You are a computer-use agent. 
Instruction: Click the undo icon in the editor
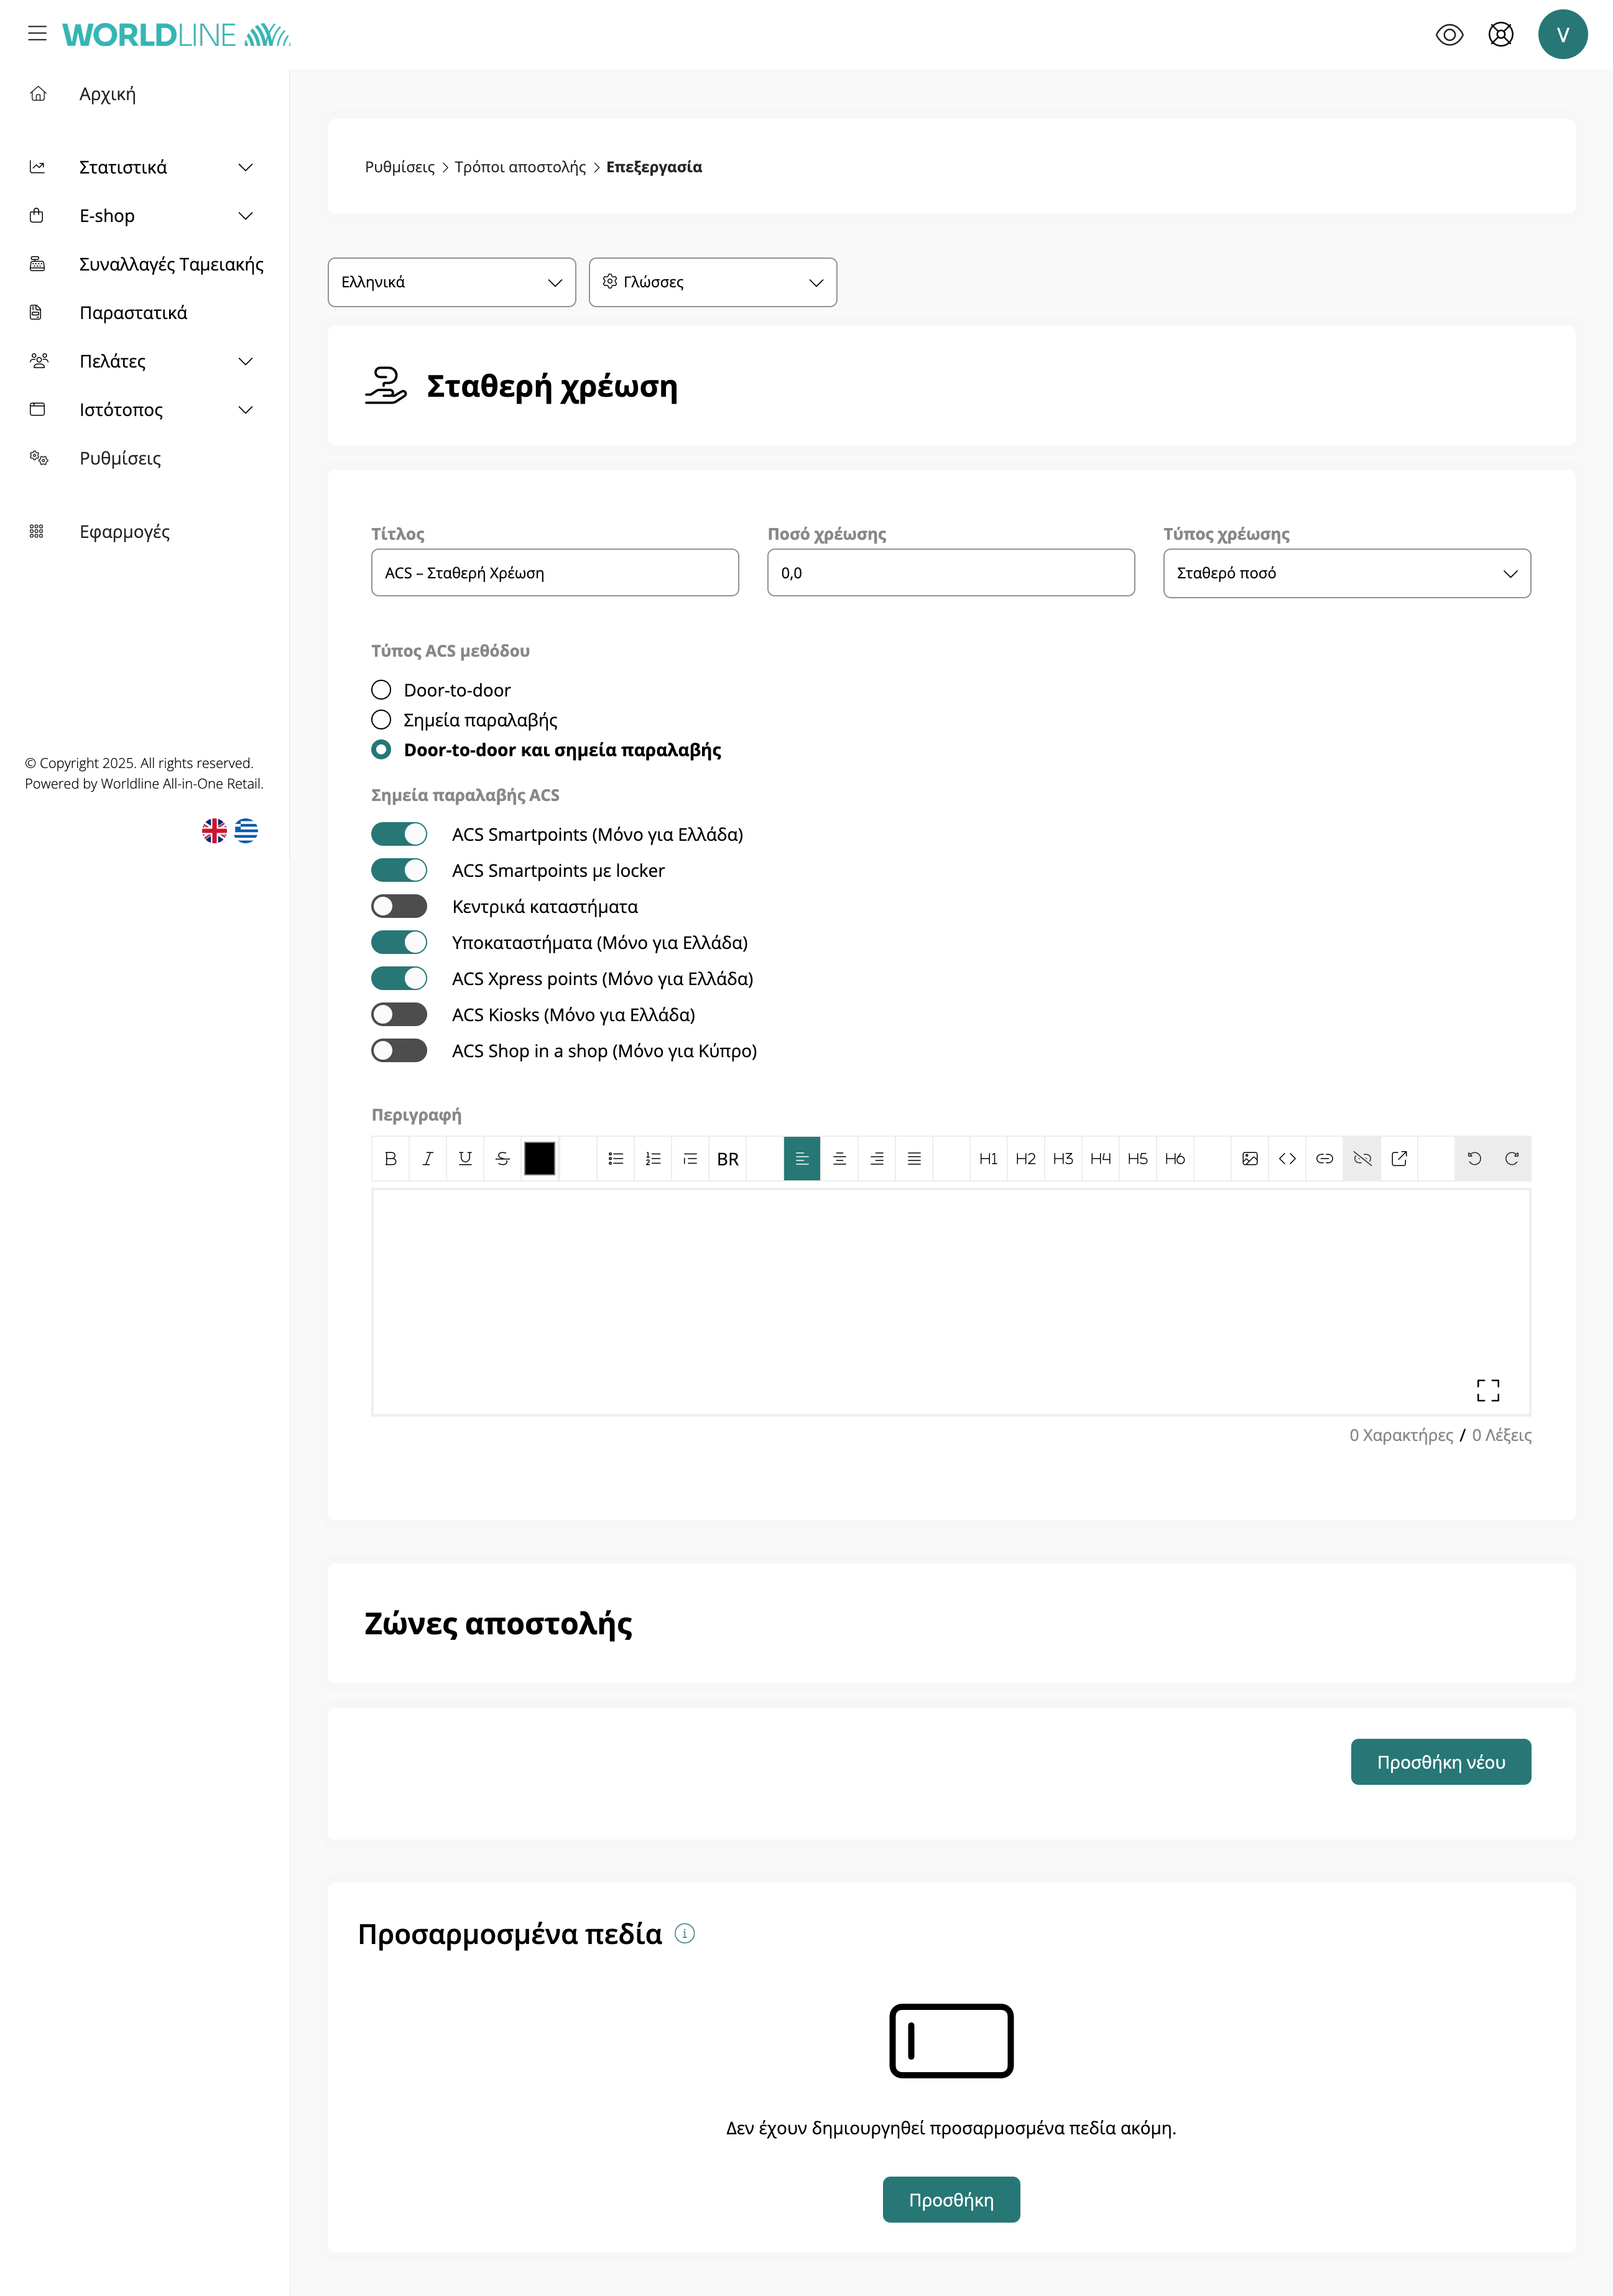click(x=1474, y=1158)
